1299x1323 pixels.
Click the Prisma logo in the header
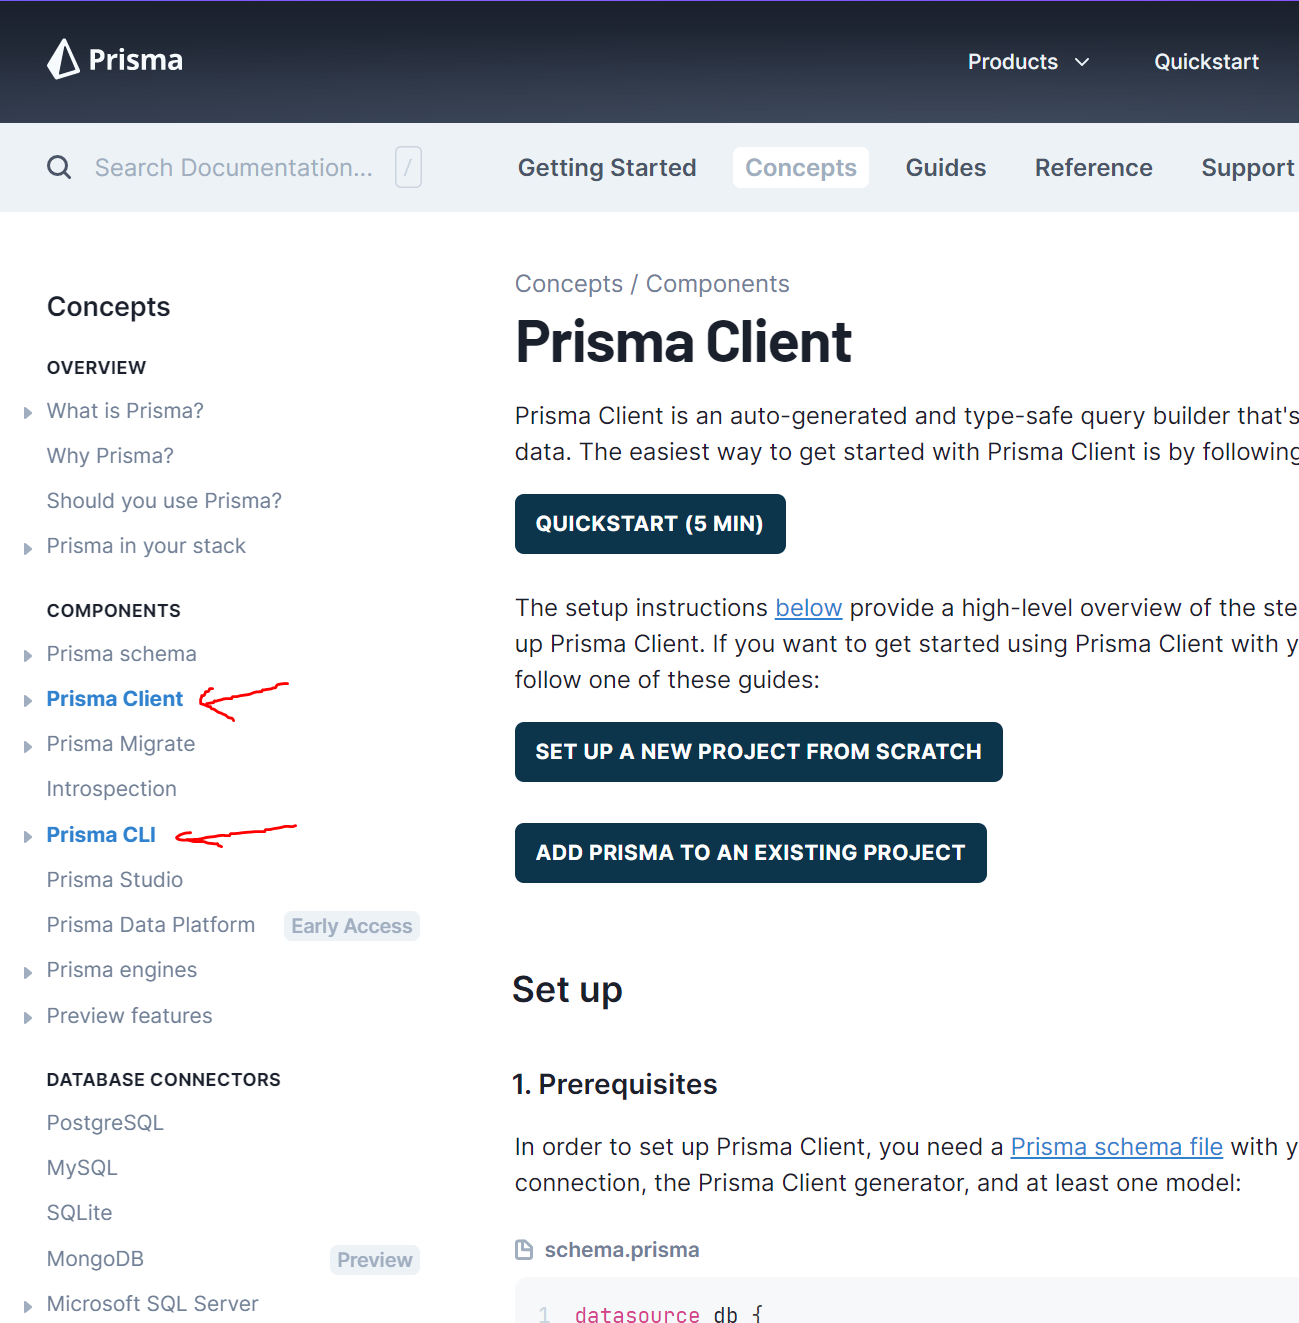click(x=113, y=60)
